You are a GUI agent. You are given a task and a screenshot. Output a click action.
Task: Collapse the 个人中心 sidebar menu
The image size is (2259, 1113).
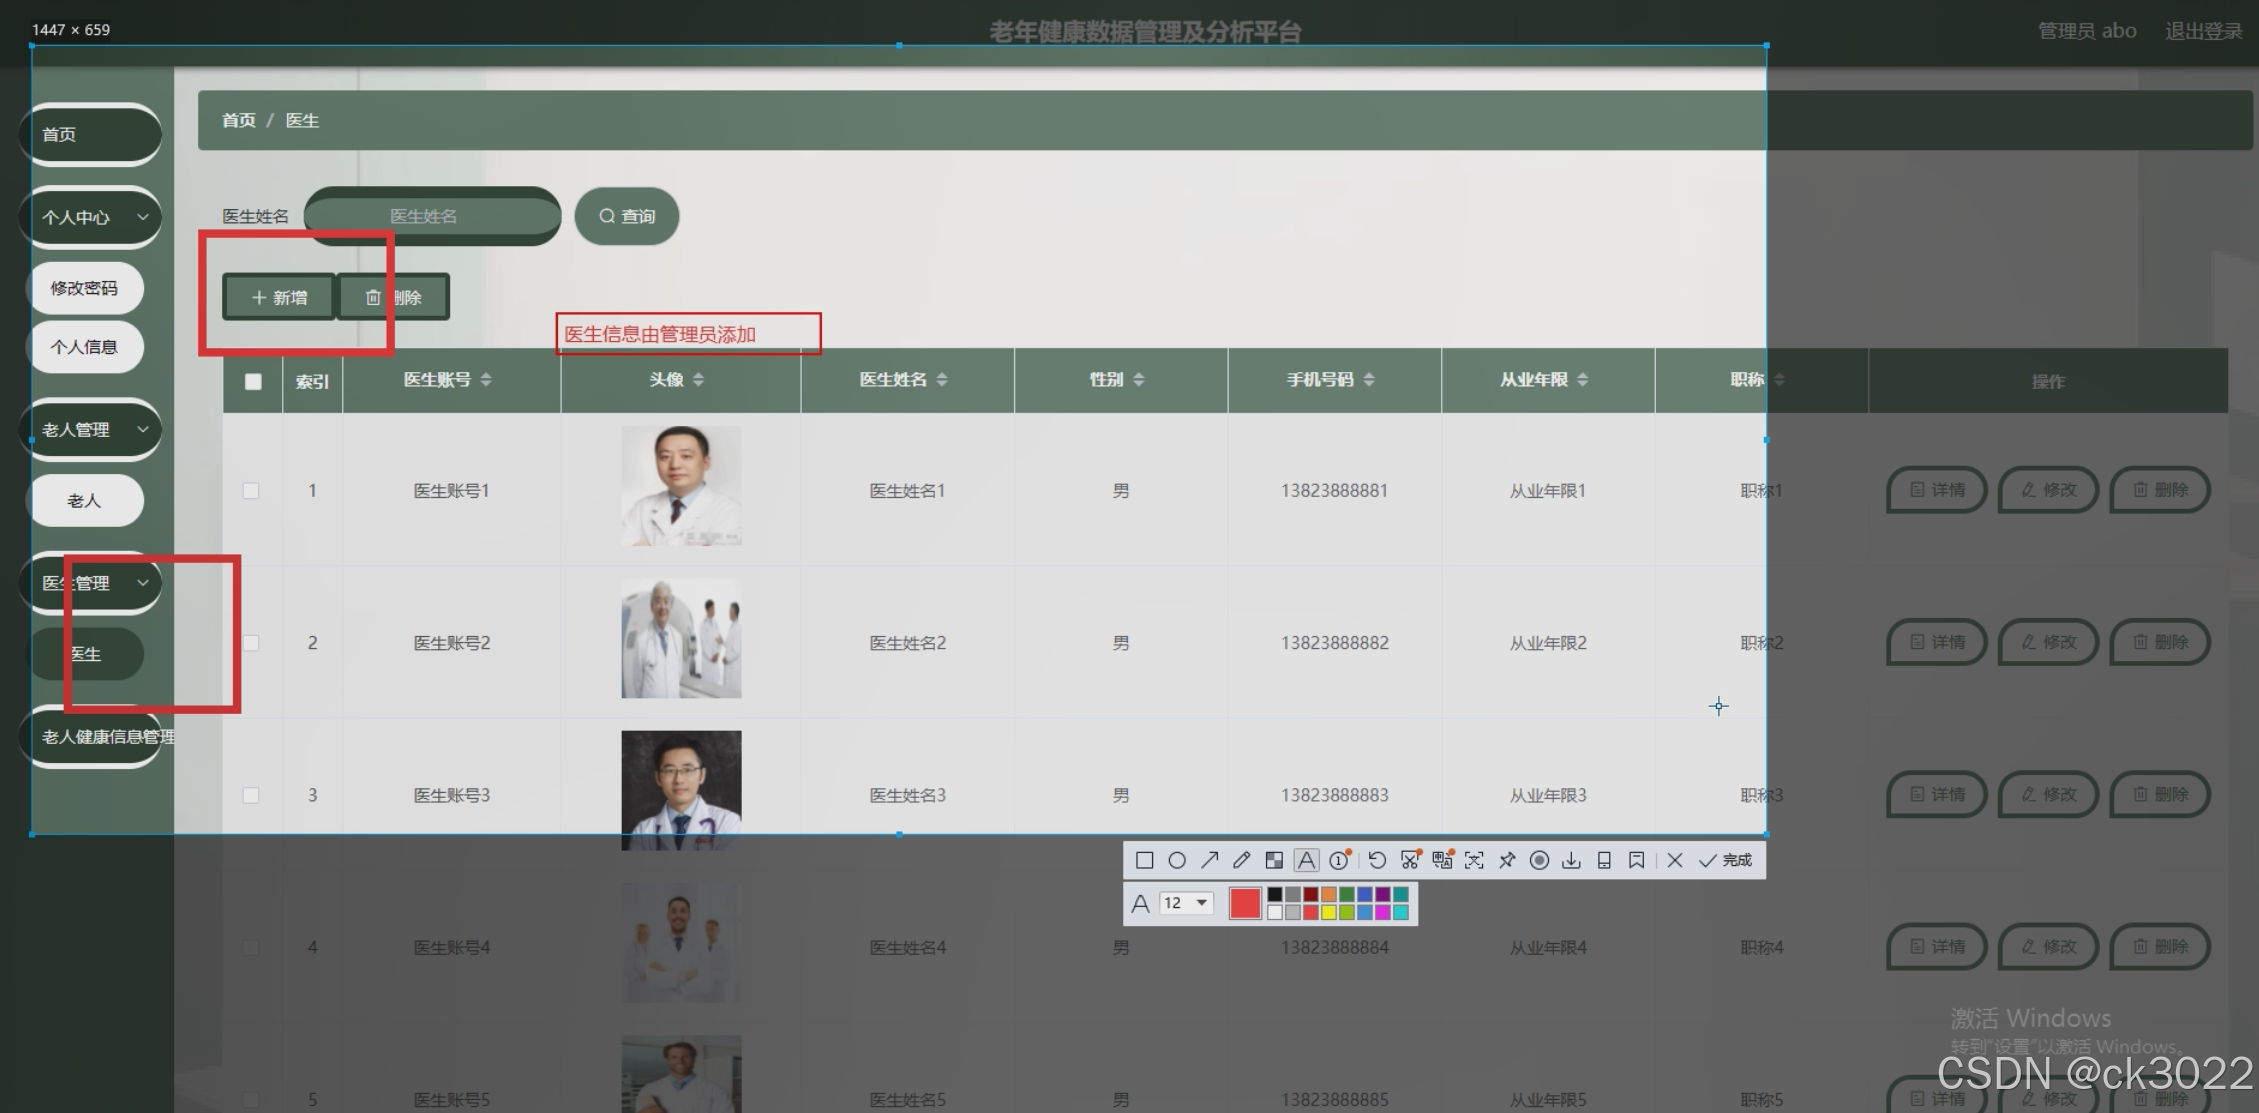click(x=90, y=217)
